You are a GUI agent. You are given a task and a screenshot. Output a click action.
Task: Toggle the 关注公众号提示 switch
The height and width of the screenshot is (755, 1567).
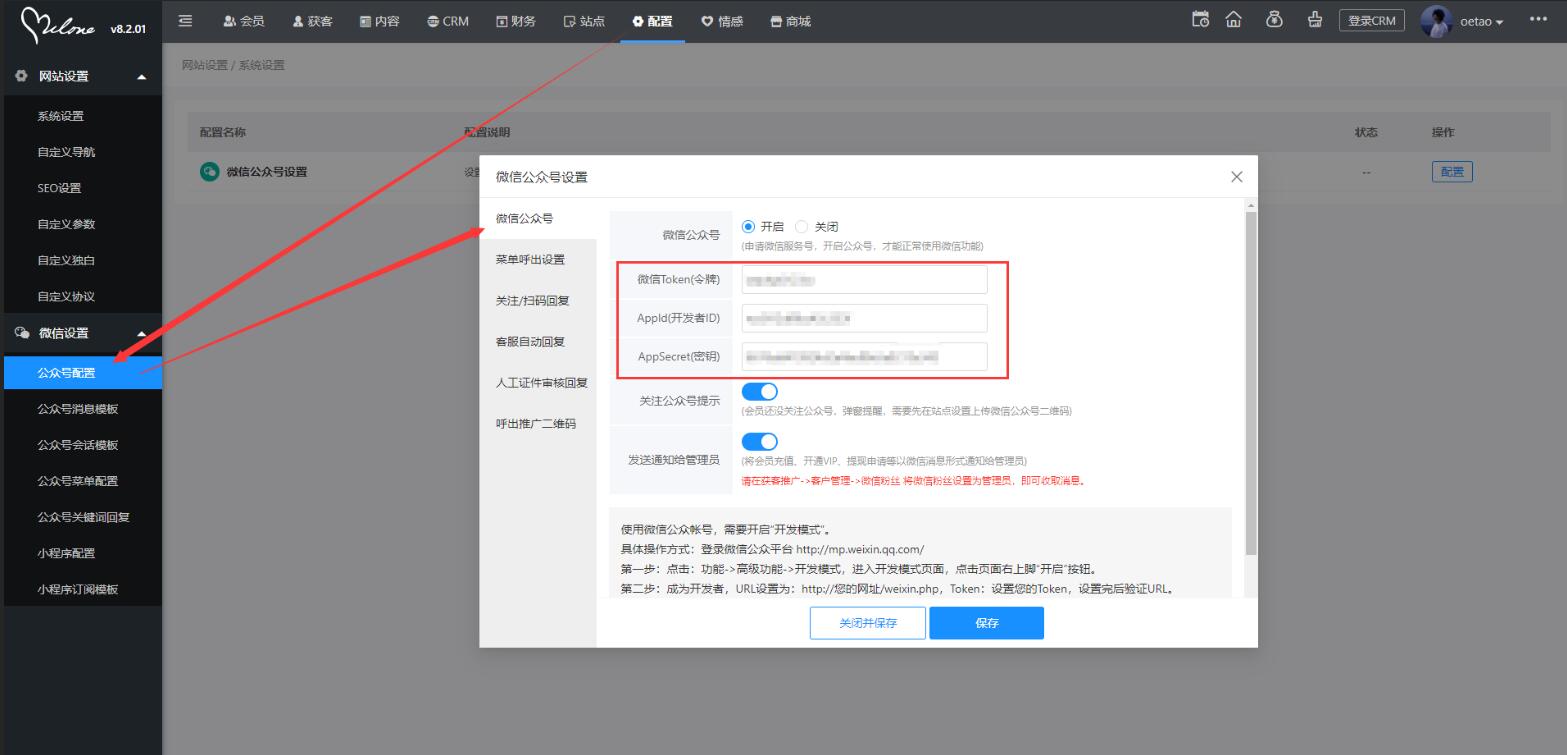[760, 392]
